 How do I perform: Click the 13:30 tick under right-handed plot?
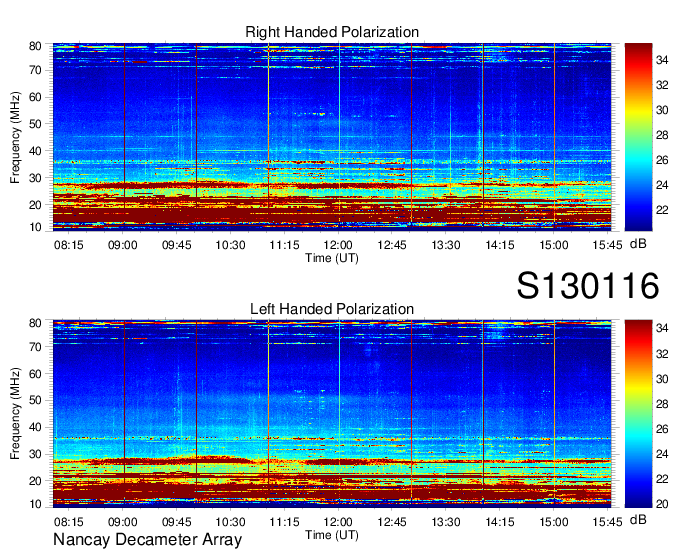click(446, 245)
